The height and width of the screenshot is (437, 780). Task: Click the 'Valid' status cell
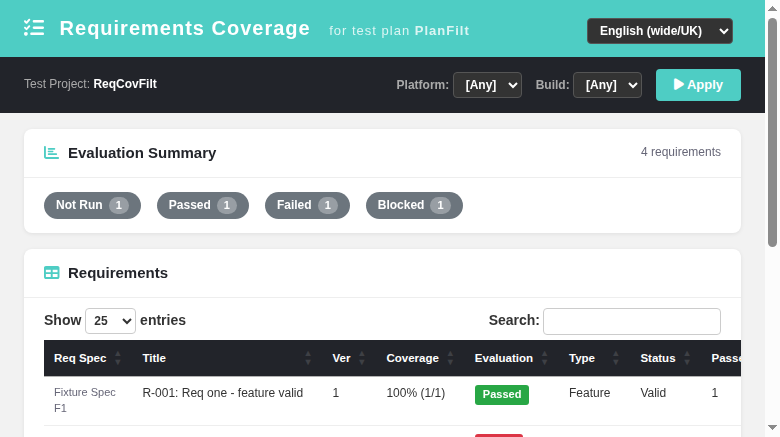pyautogui.click(x=653, y=393)
